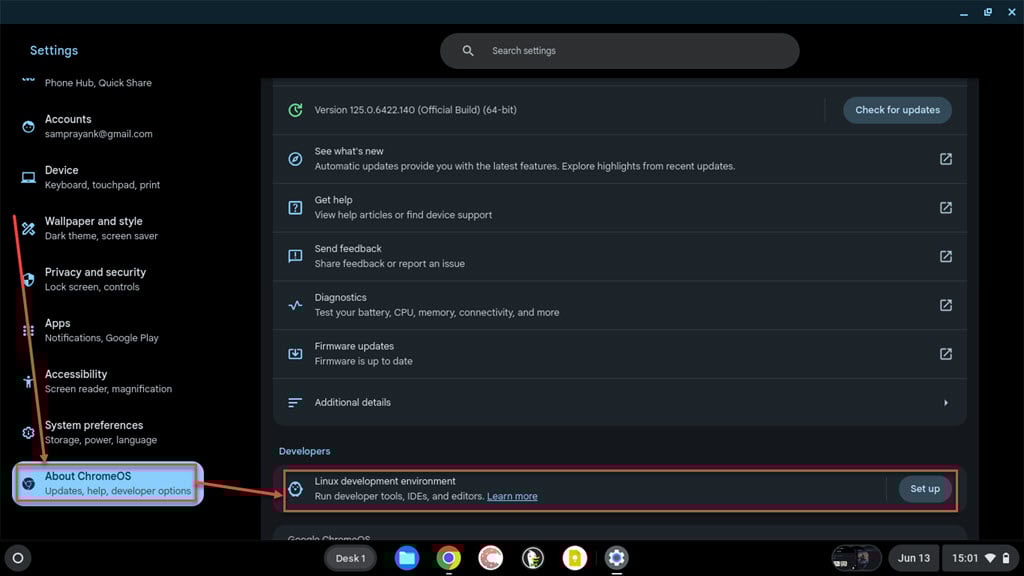Click the question mark icon beside Get help
Viewport: 1024px width, 576px height.
point(295,208)
